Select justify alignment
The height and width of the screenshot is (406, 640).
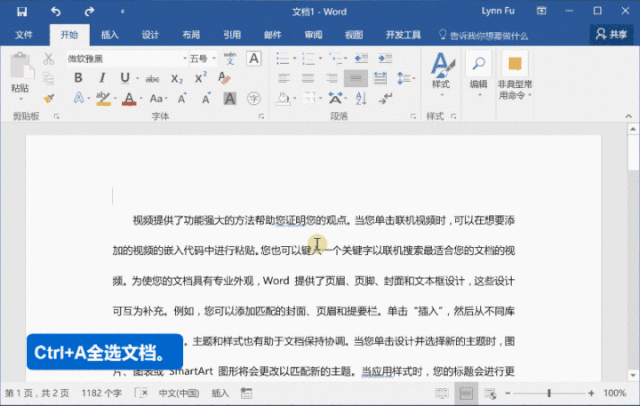[356, 78]
